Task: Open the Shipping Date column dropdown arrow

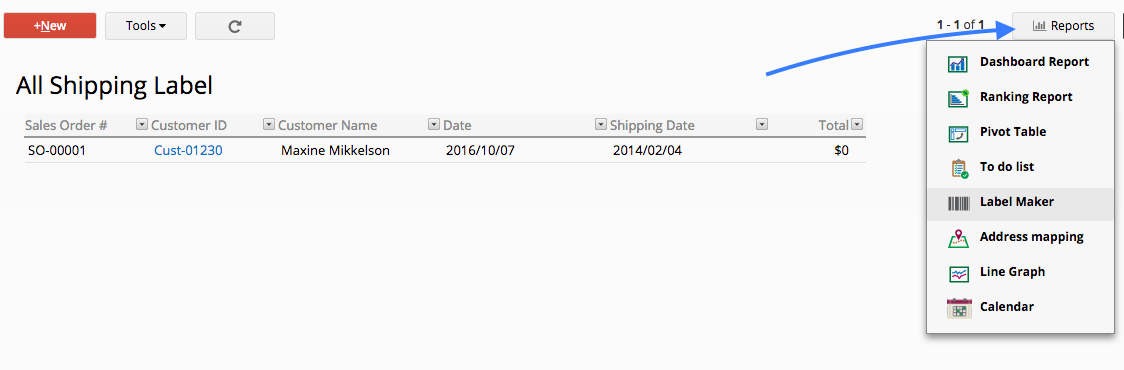Action: pos(762,125)
